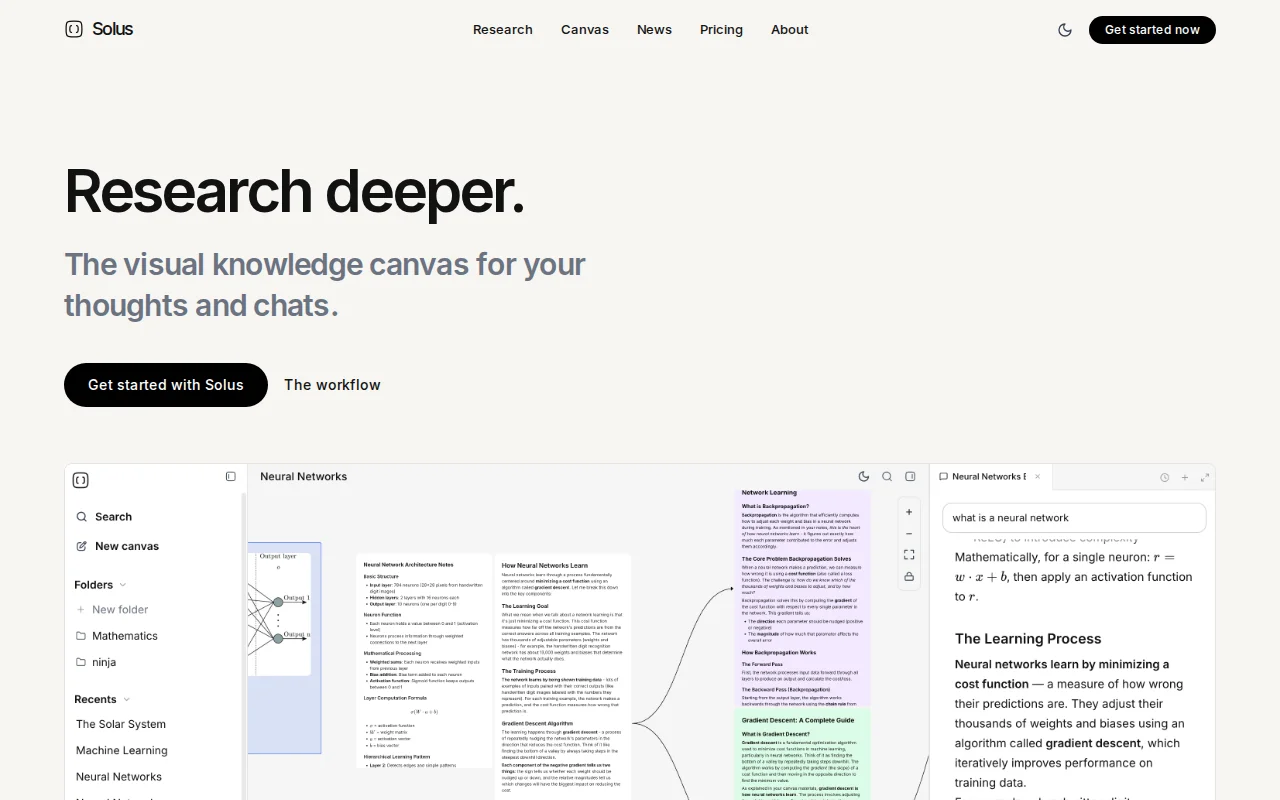Zoom in using the canvas plus control

pos(909,512)
